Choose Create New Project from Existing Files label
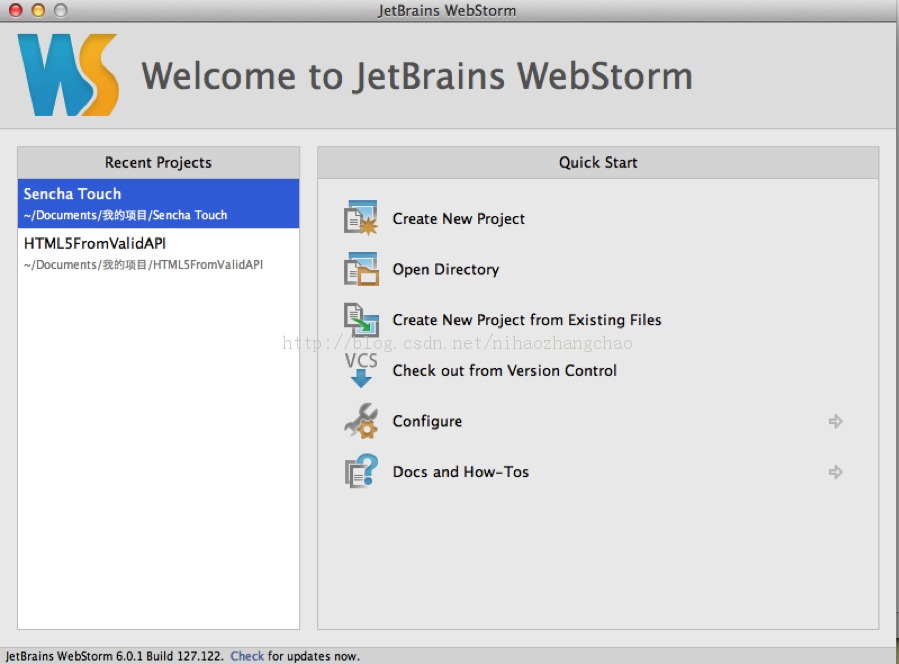Viewport: 899px width, 664px height. point(527,320)
